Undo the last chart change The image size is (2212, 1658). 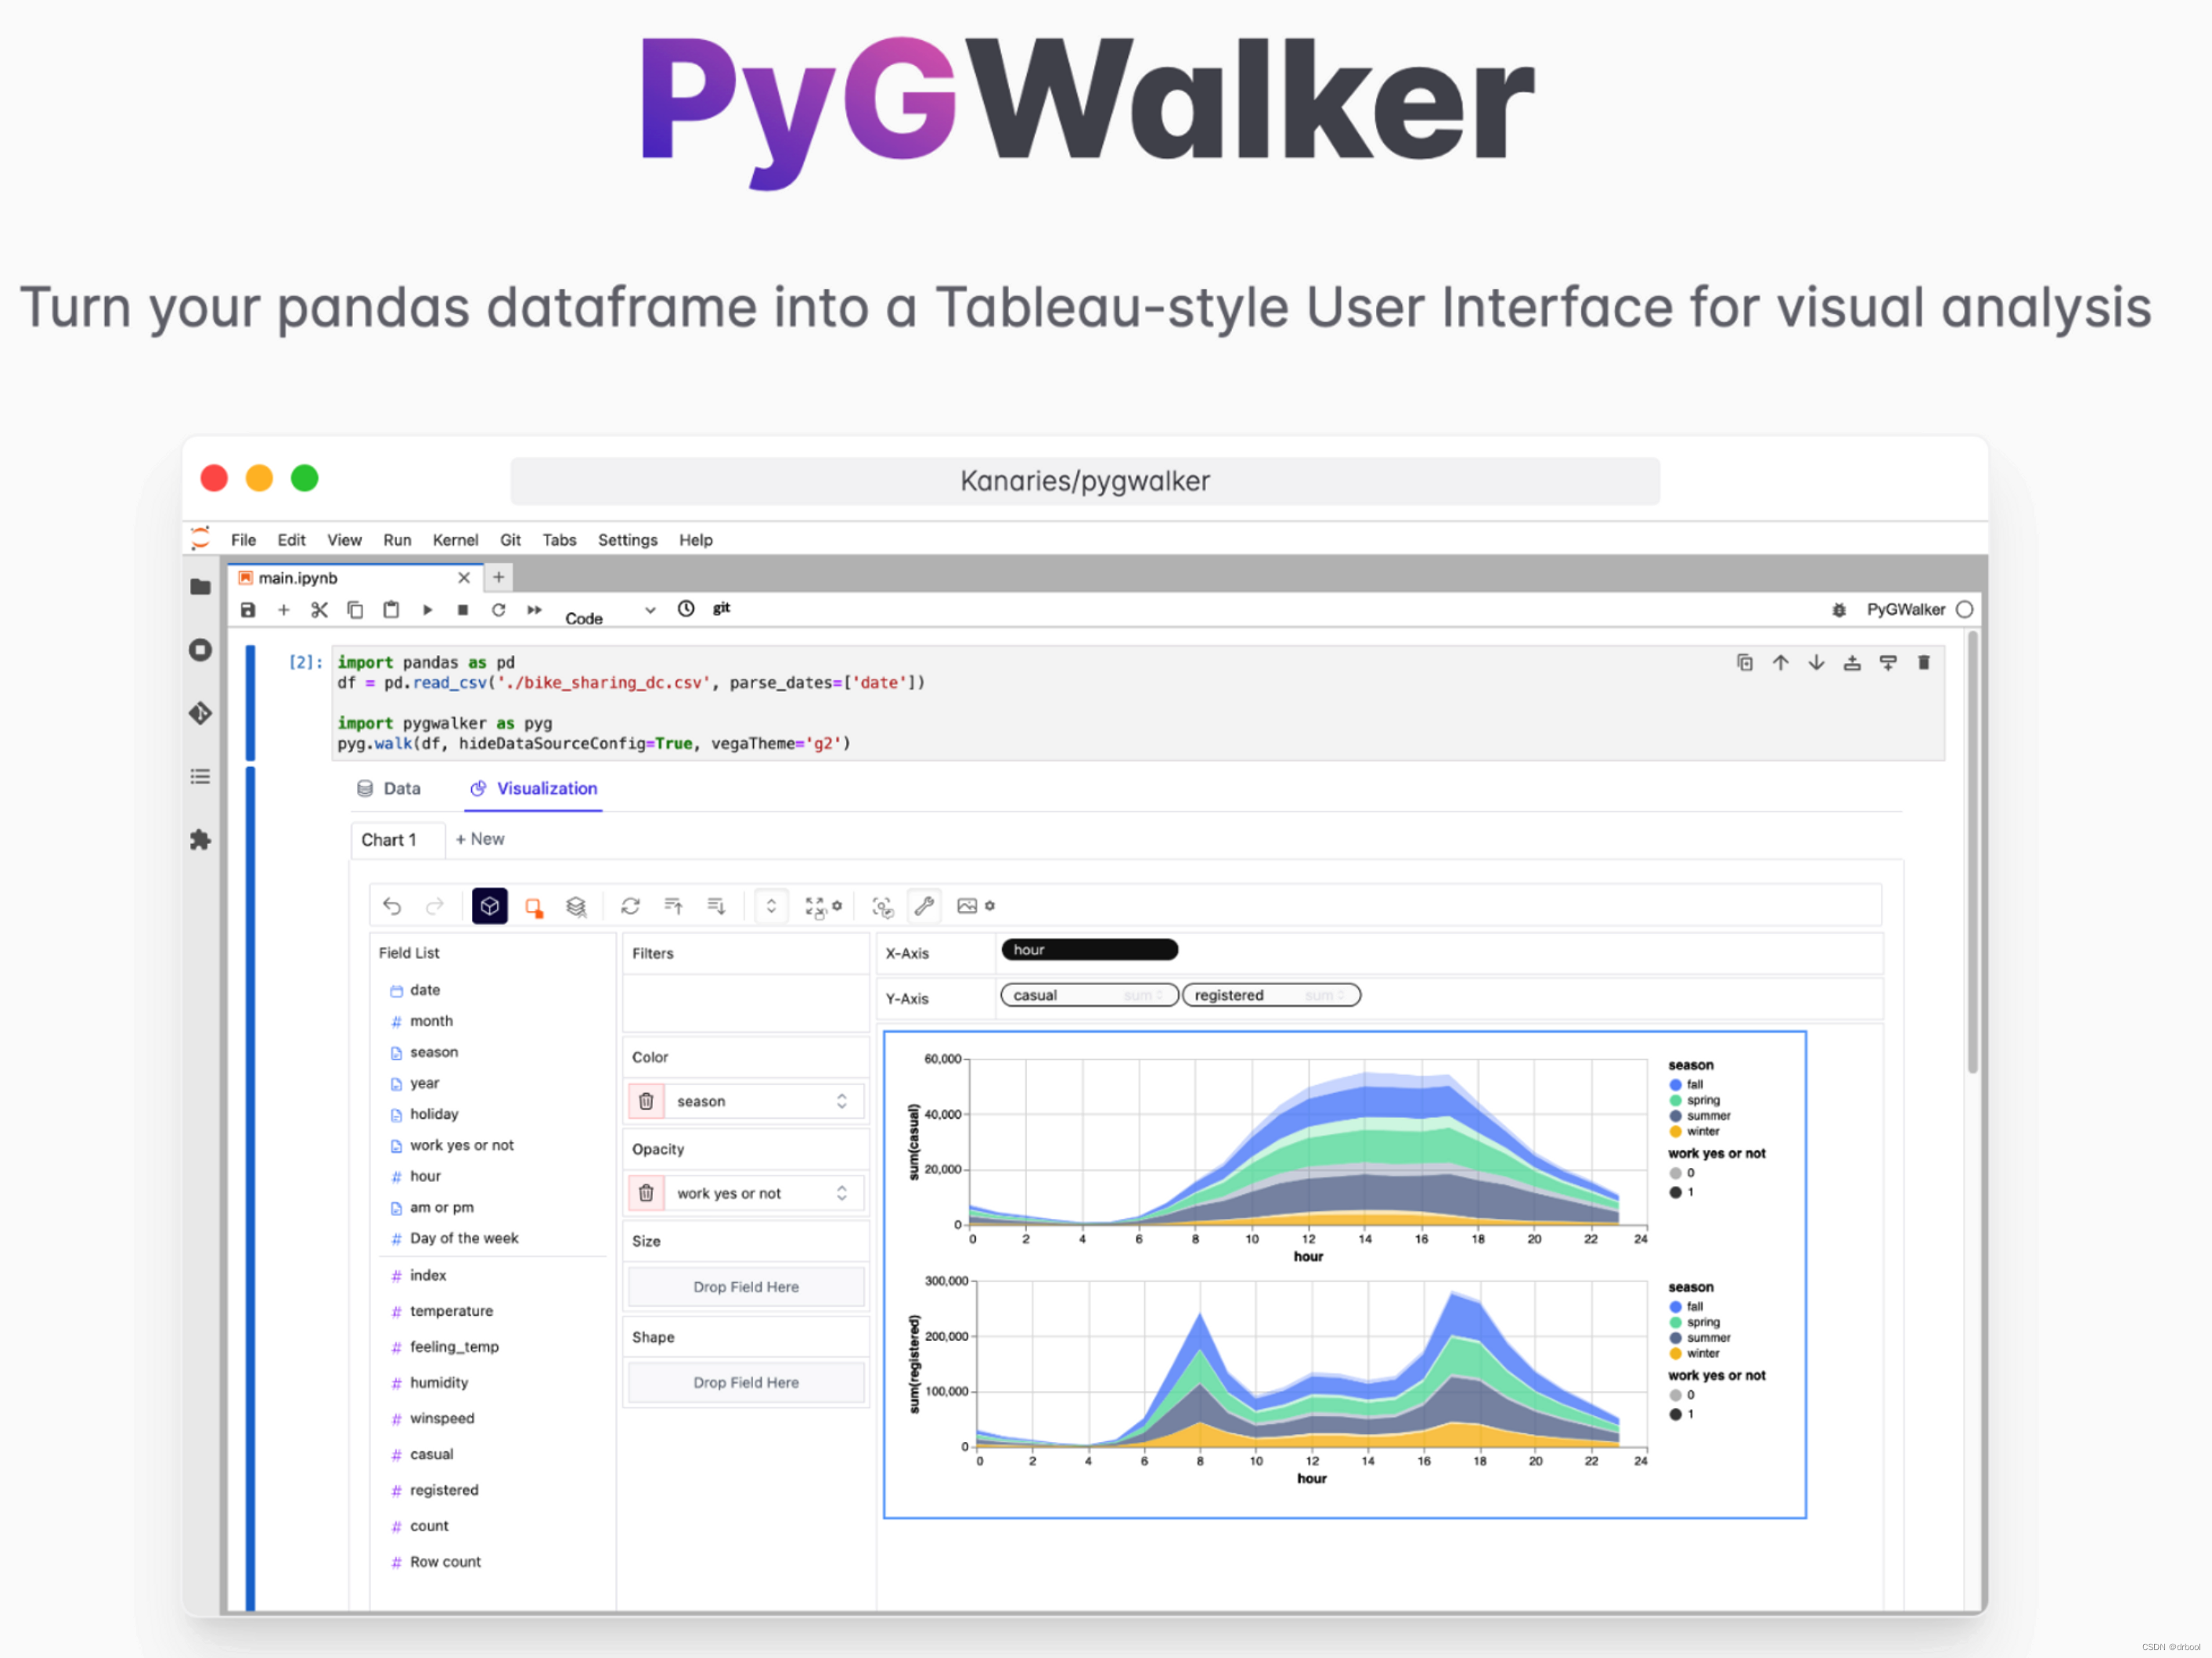click(x=392, y=906)
